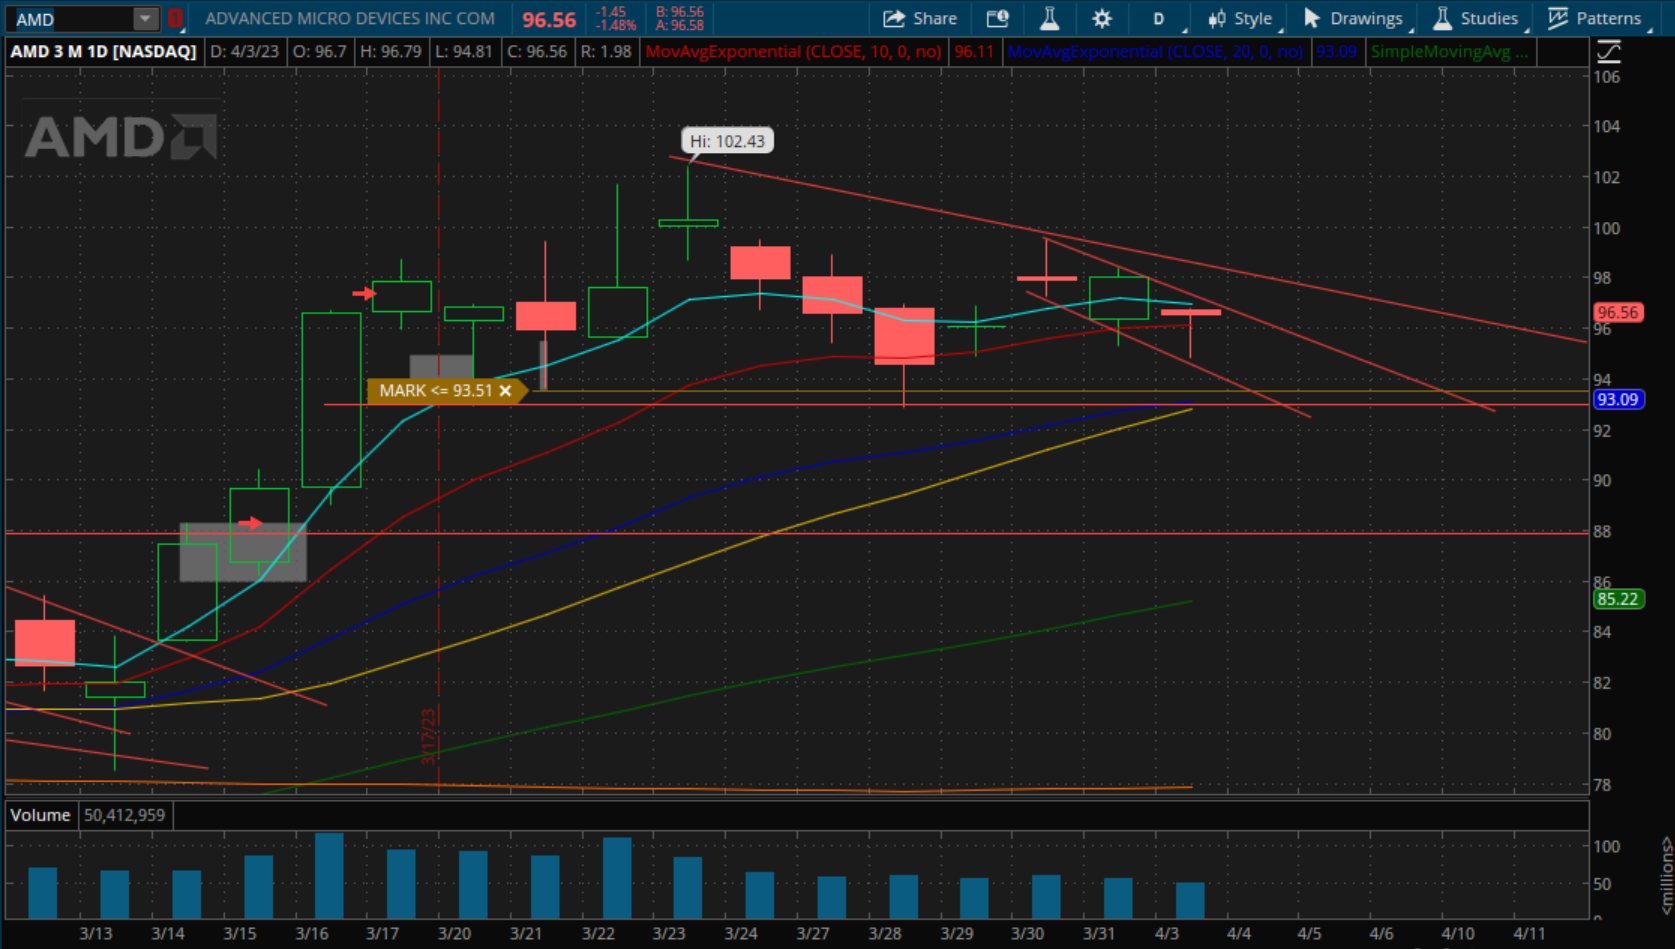Click the MovAvgExponential (CLOSE, 10, 0, no) study label
1675x949 pixels.
(x=793, y=51)
